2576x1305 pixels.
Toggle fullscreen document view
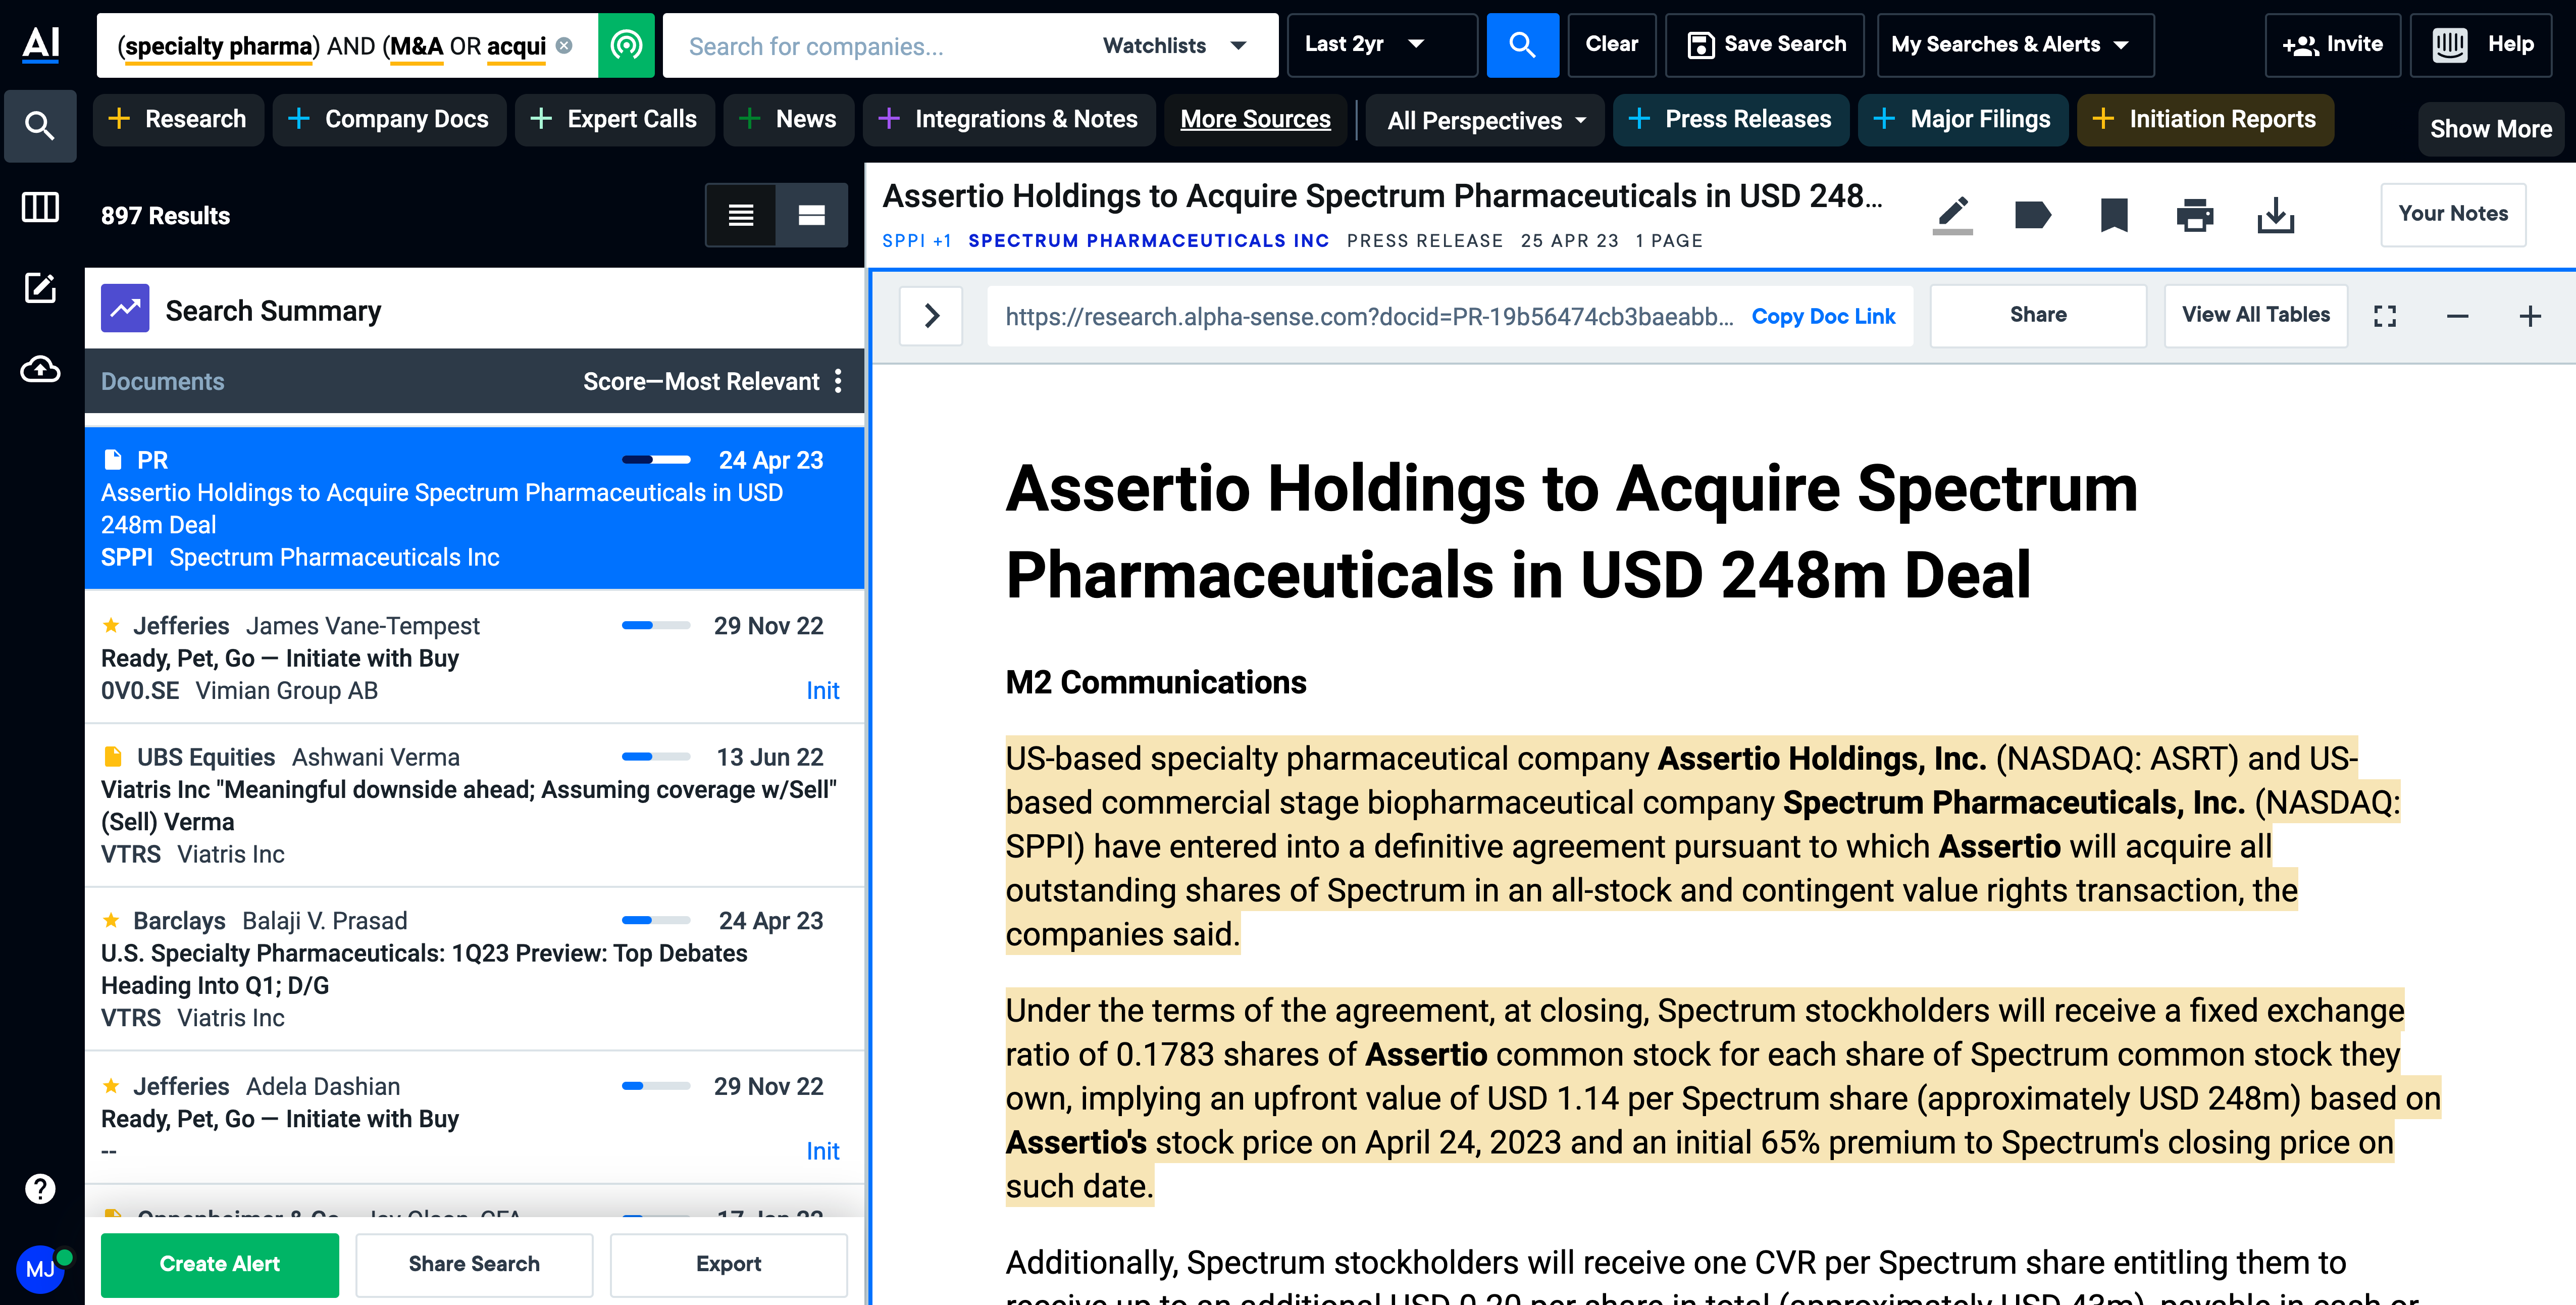pyautogui.click(x=2385, y=316)
